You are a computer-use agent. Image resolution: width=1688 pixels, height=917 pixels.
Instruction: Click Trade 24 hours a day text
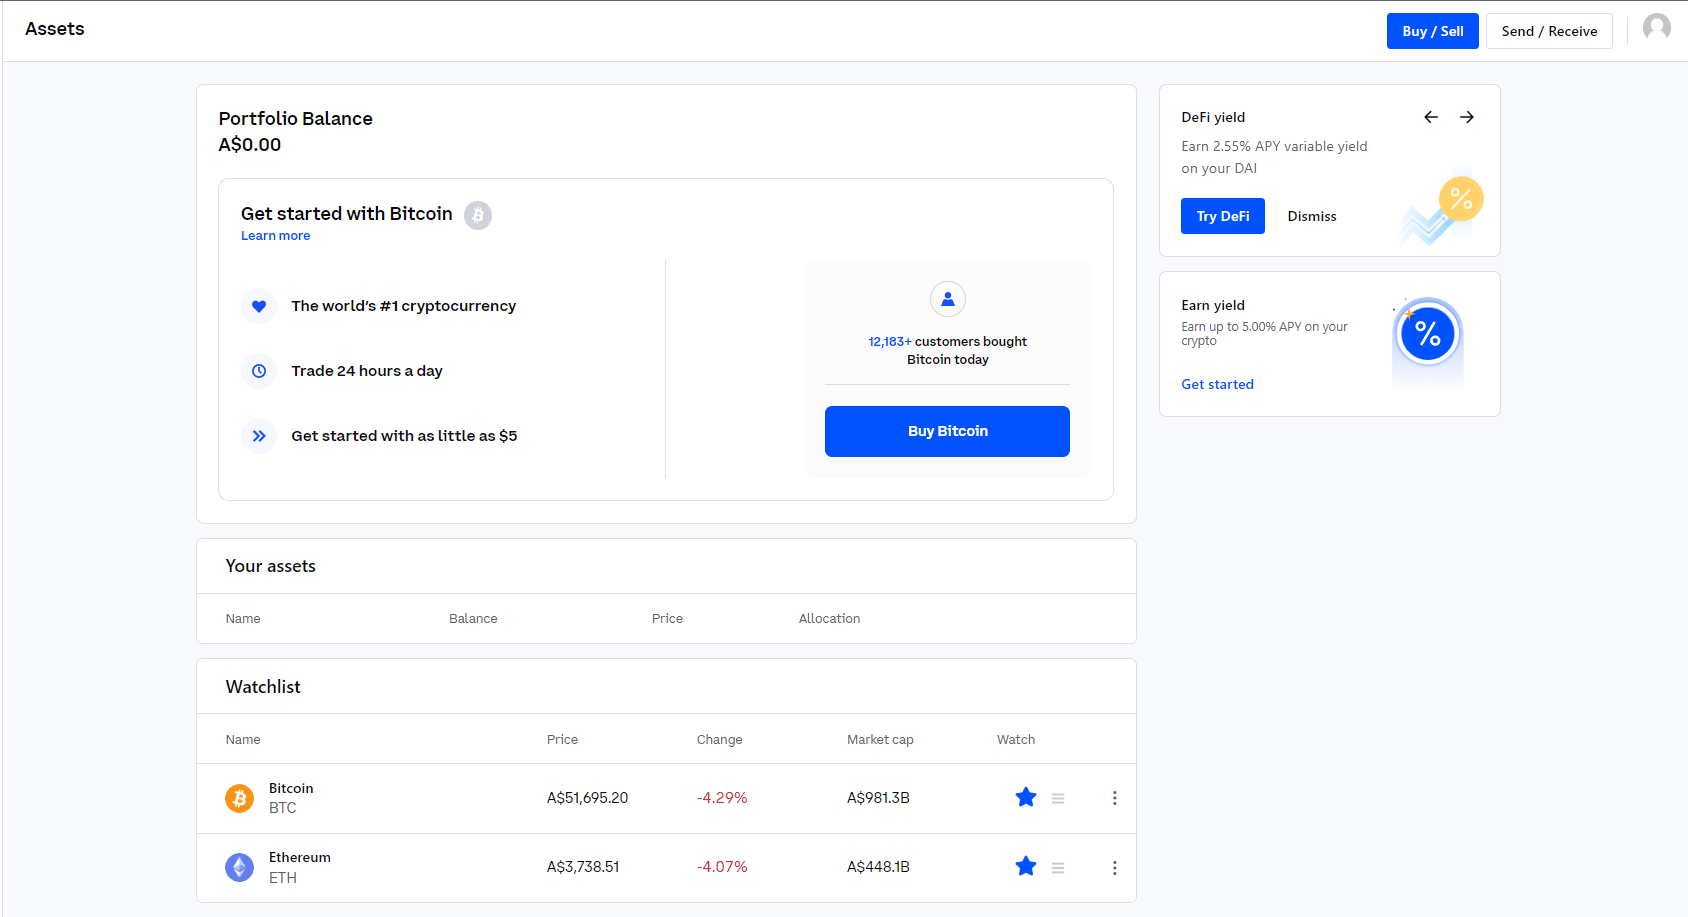pos(367,371)
